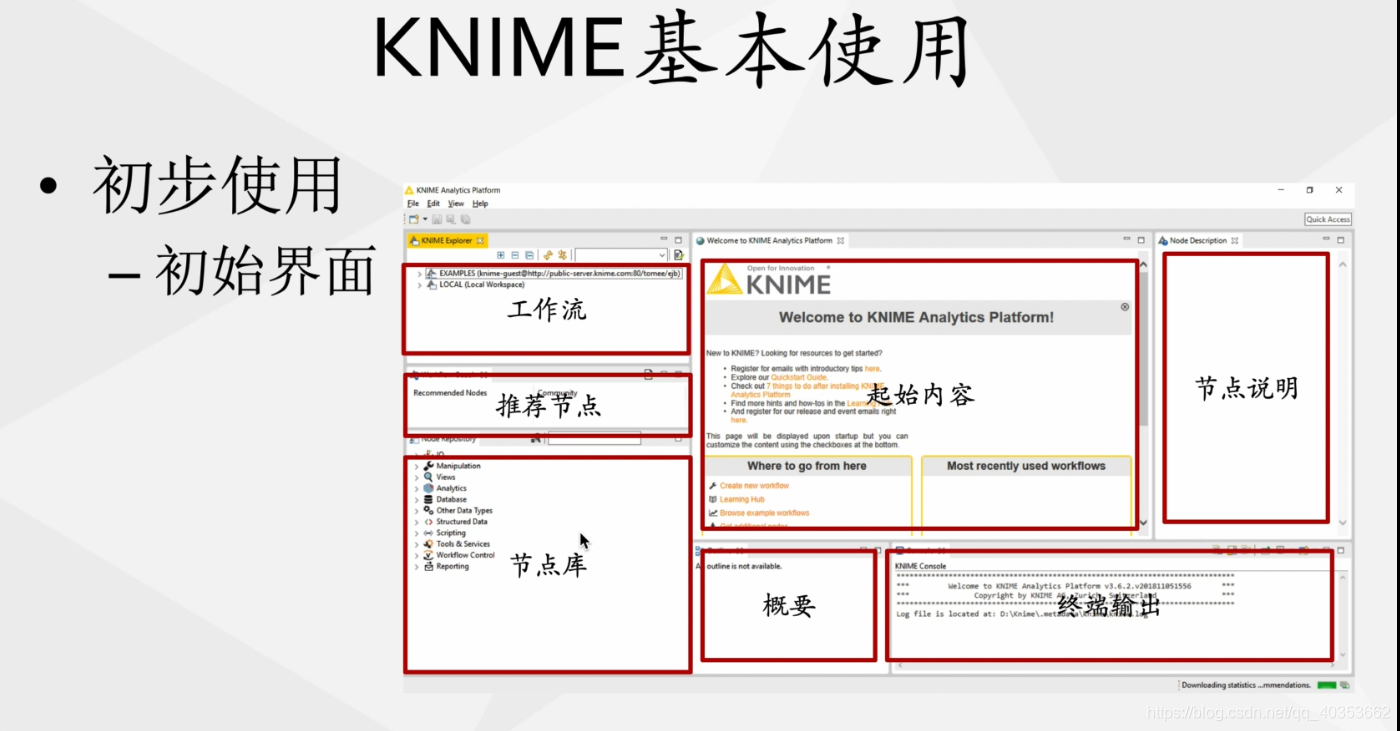1400x731 pixels.
Task: Switch to the KNIME Explorer tab
Action: tap(446, 240)
